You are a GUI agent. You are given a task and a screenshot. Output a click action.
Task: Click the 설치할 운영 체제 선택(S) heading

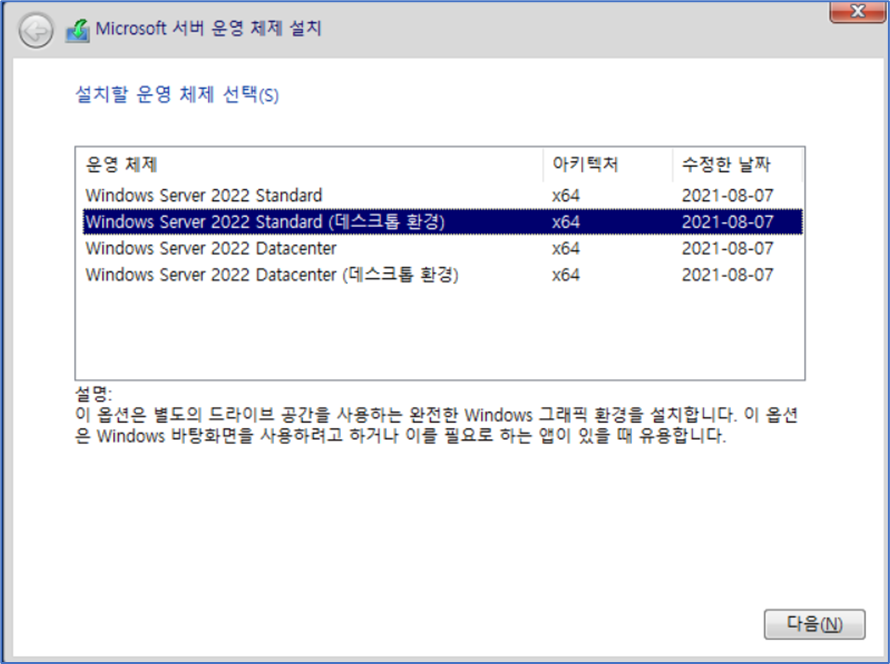click(x=177, y=94)
